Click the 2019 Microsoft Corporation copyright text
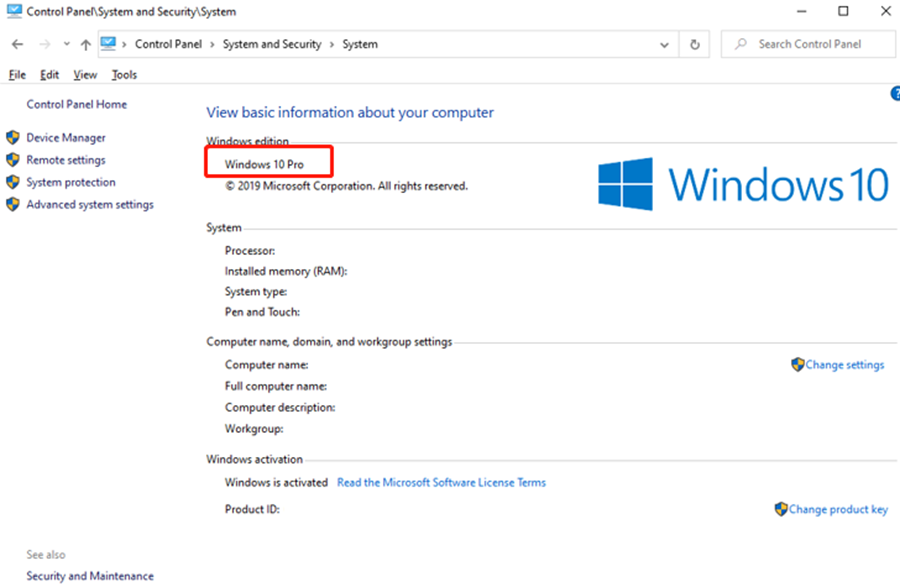The width and height of the screenshot is (900, 587). [x=346, y=186]
